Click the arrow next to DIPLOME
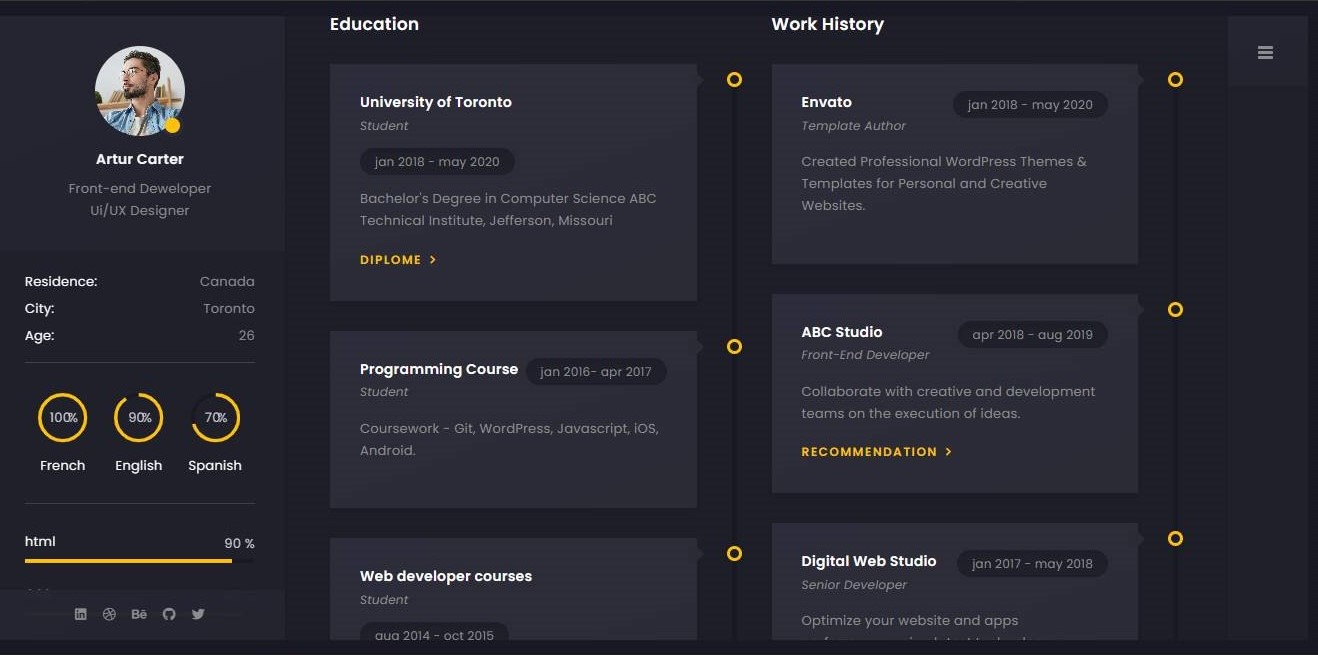This screenshot has height=655, width=1318. pyautogui.click(x=433, y=260)
